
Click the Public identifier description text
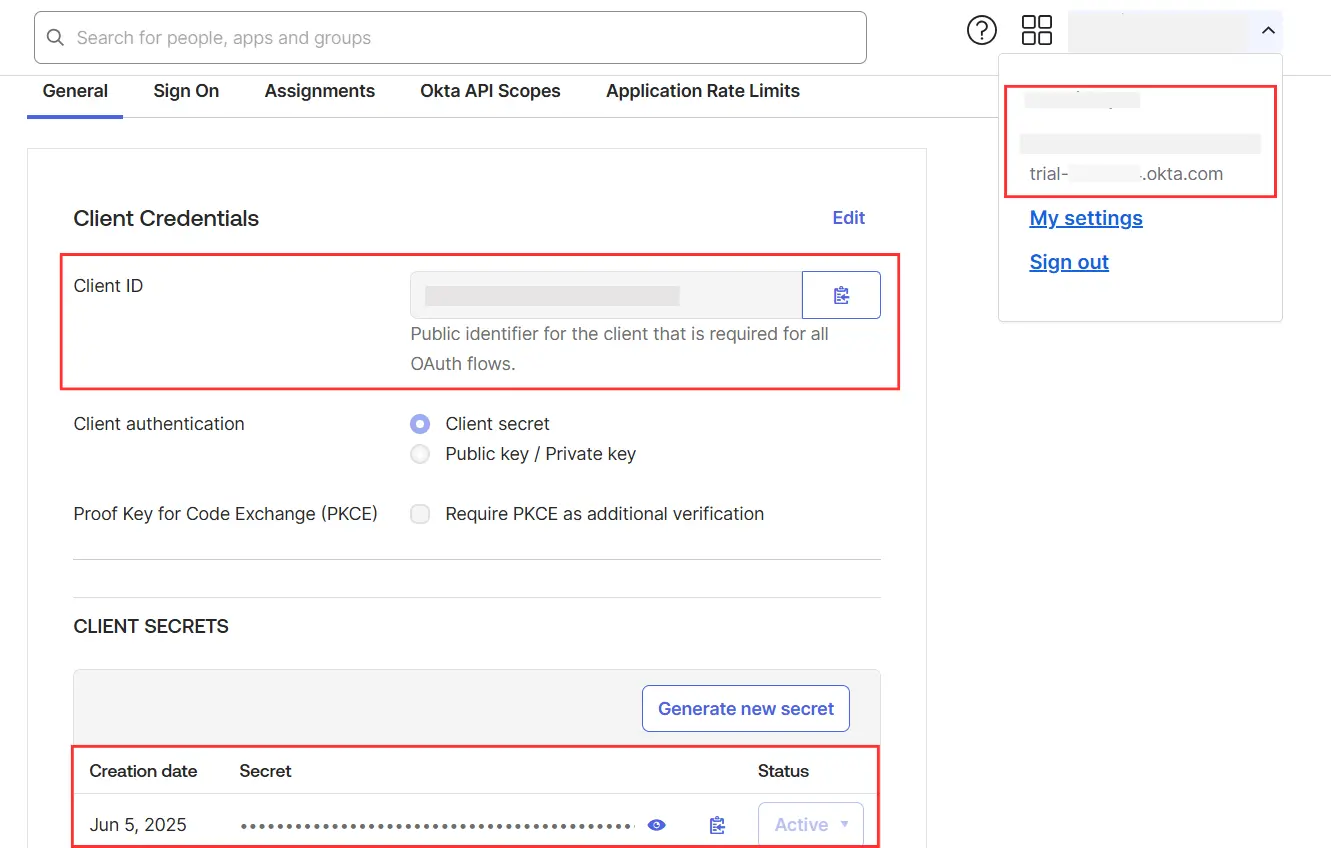point(620,349)
